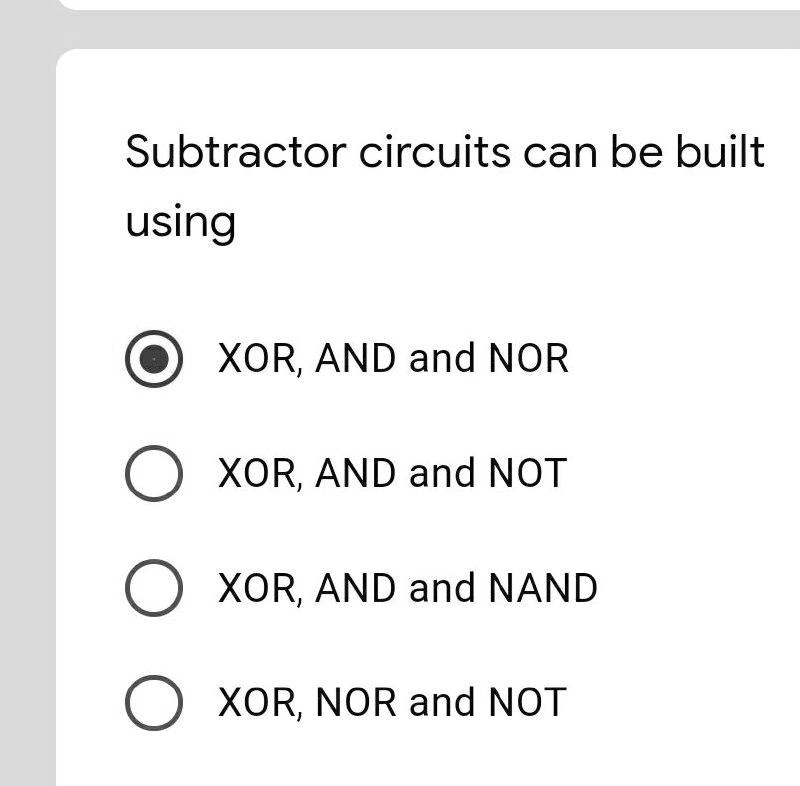Screen dimensions: 800x786
Task: Click the word 'NOT' in the second option
Action: tap(528, 473)
